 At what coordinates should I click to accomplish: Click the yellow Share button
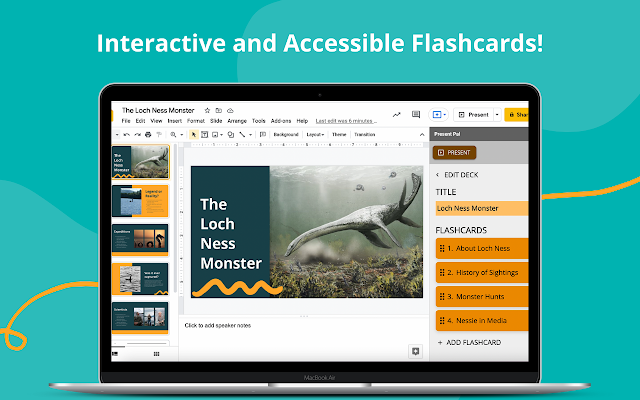pyautogui.click(x=516, y=115)
